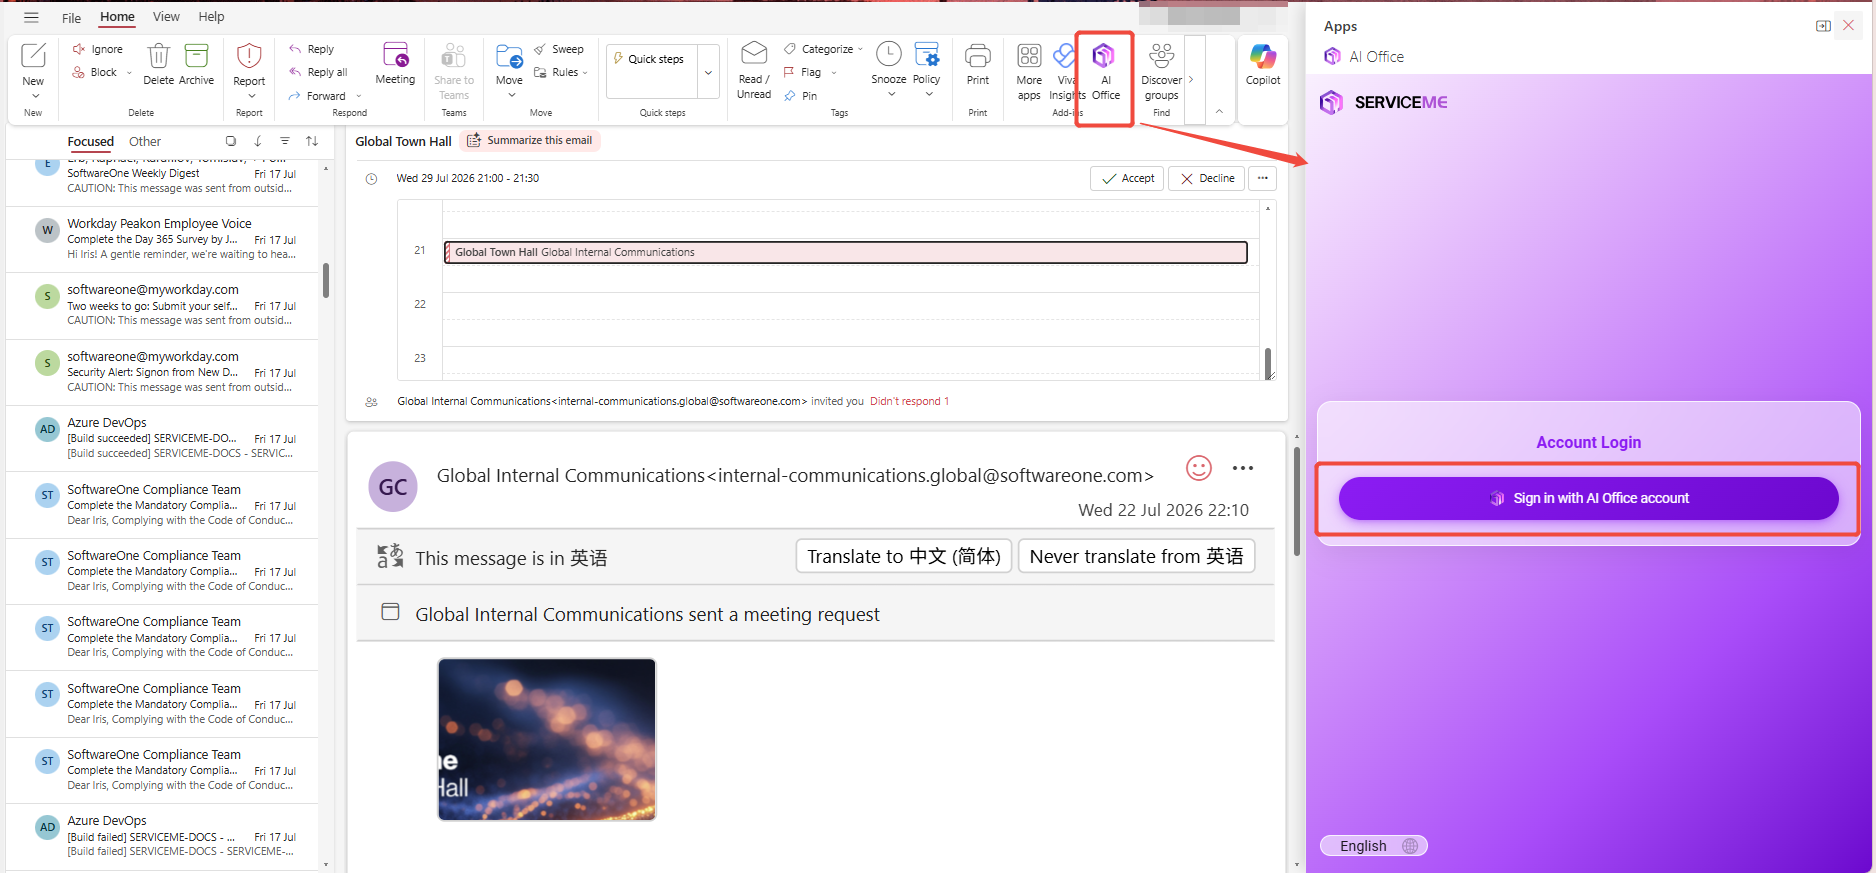This screenshot has height=873, width=1876.
Task: Open the Help tab
Action: click(211, 17)
